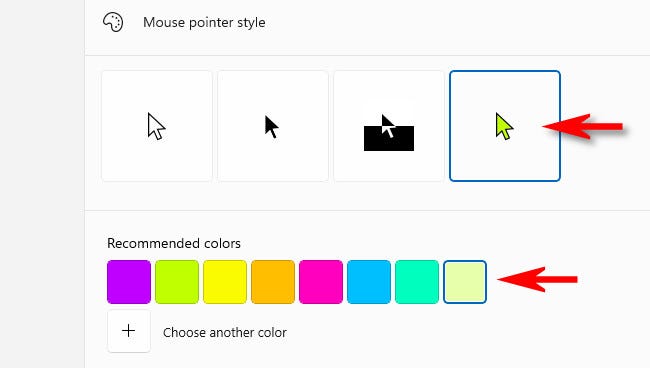Choose the inverted mouse pointer style
Screen dimensions: 650x368
(389, 126)
